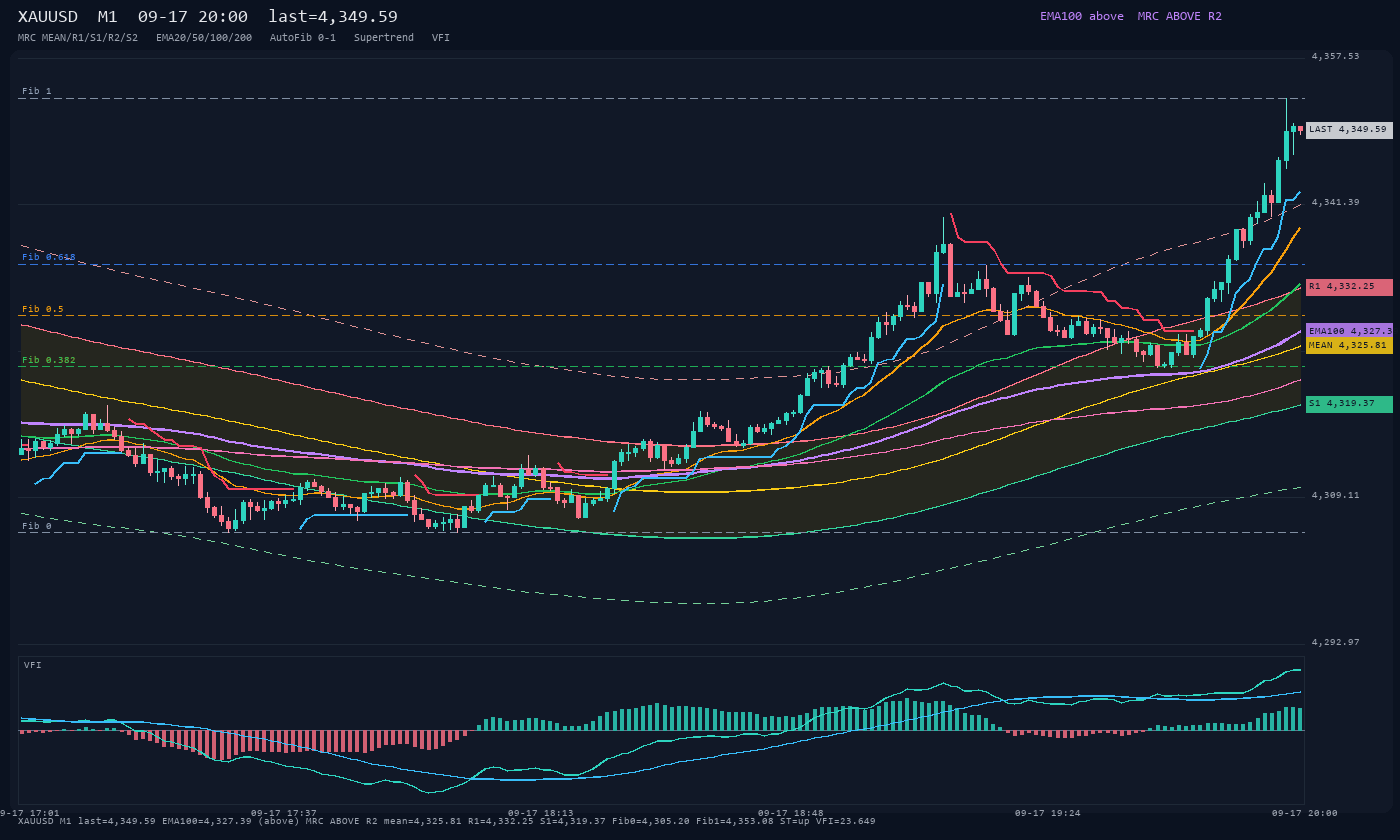Image resolution: width=1400 pixels, height=840 pixels.
Task: Click the 4,341.39 price axis value
Action: tap(1335, 202)
